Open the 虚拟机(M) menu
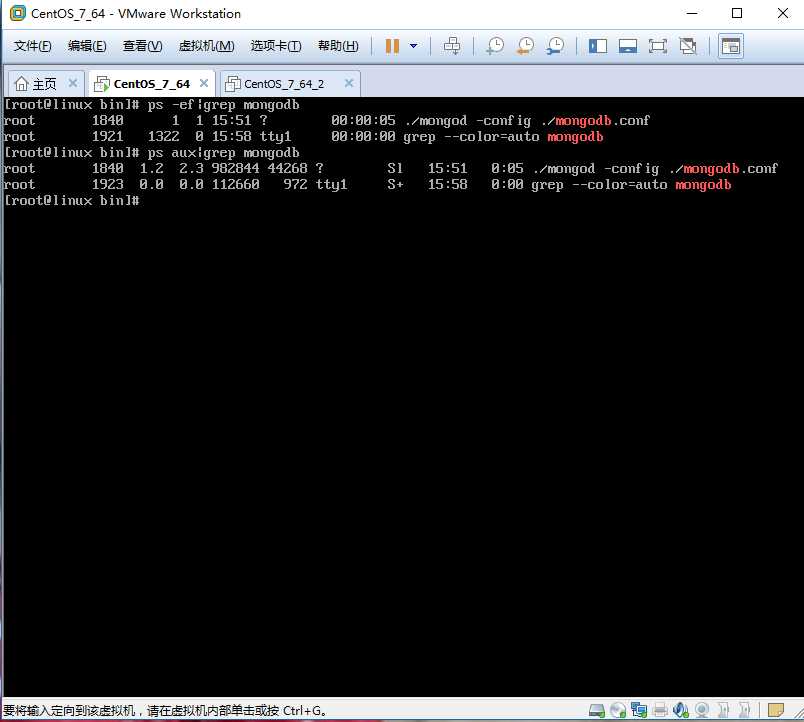The width and height of the screenshot is (804, 722). tap(207, 46)
